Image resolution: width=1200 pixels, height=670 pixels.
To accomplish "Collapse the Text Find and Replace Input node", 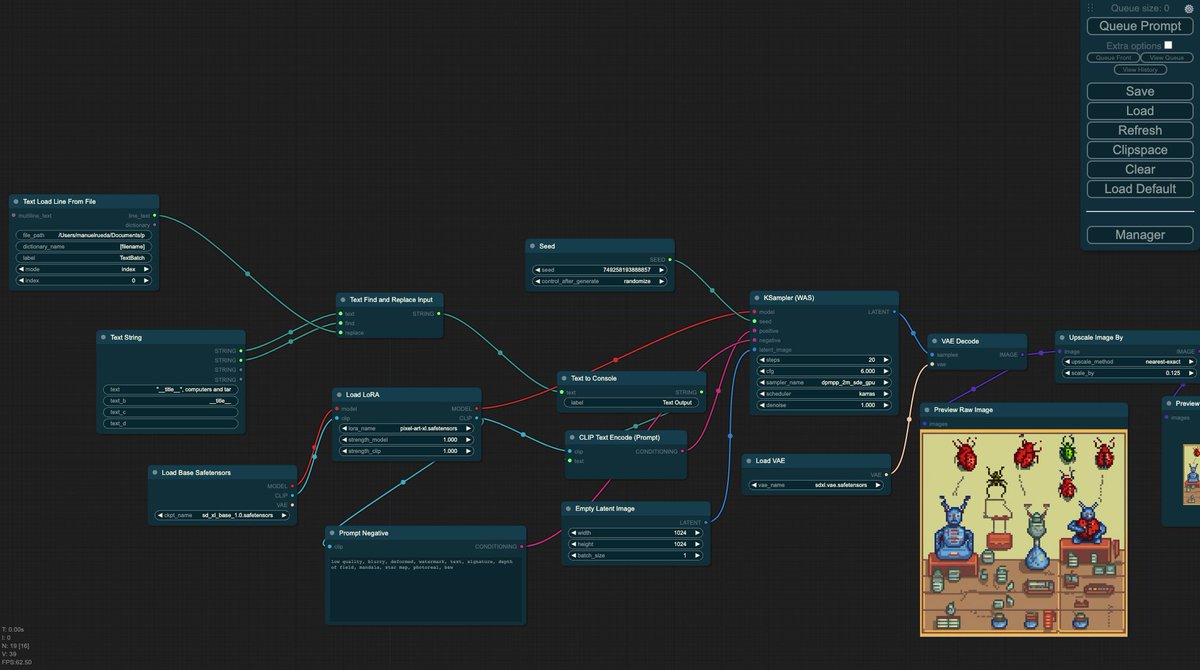I will [x=343, y=299].
